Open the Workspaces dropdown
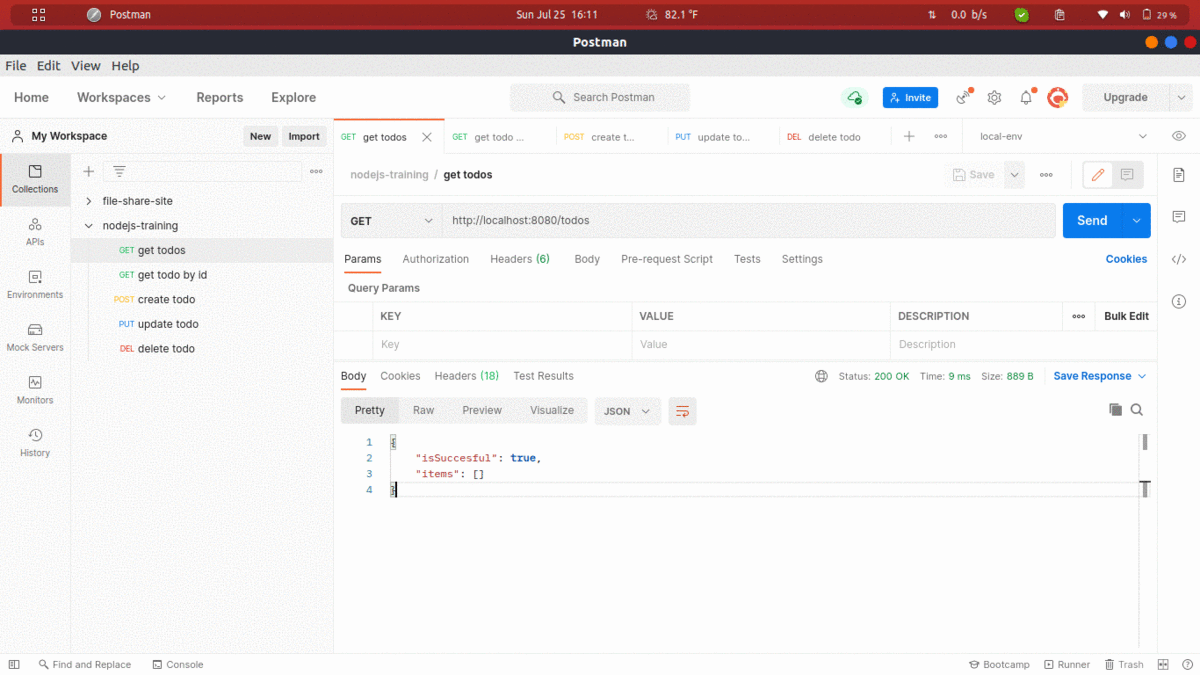Screen dimensions: 1200x675 [x=122, y=97]
